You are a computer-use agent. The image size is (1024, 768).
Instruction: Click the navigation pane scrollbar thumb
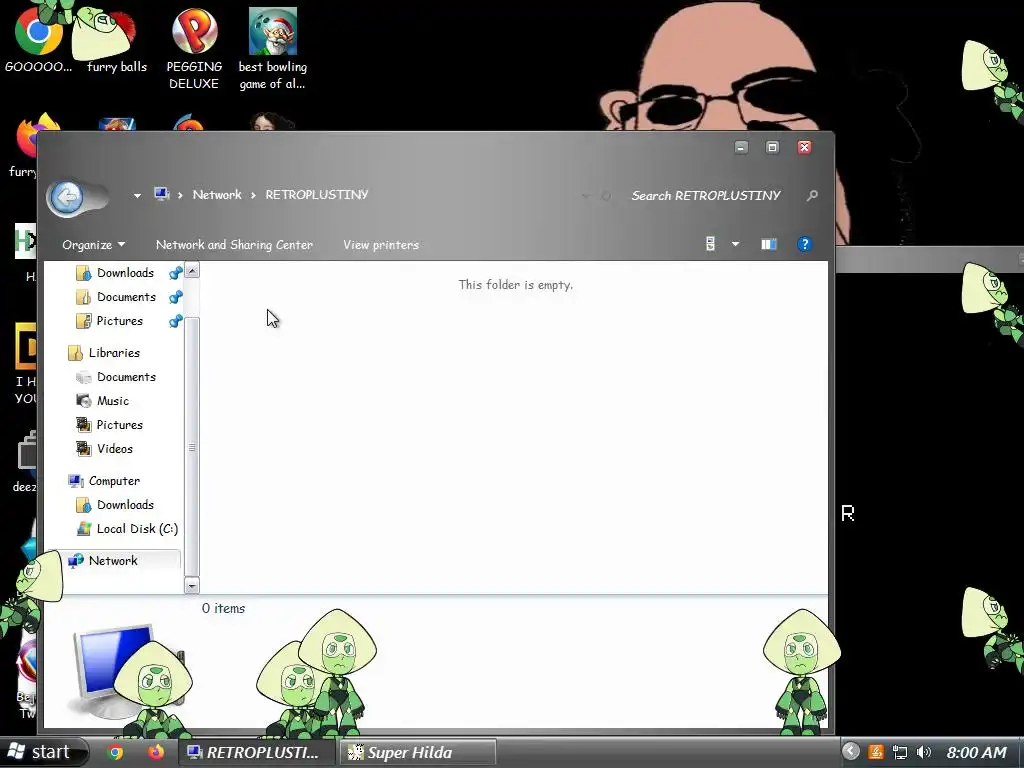tap(192, 447)
